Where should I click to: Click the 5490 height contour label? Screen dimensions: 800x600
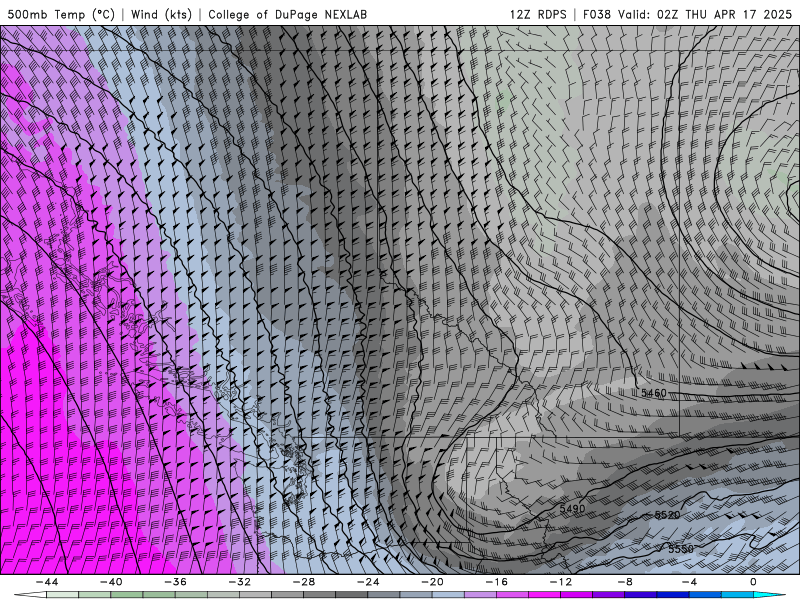[572, 509]
